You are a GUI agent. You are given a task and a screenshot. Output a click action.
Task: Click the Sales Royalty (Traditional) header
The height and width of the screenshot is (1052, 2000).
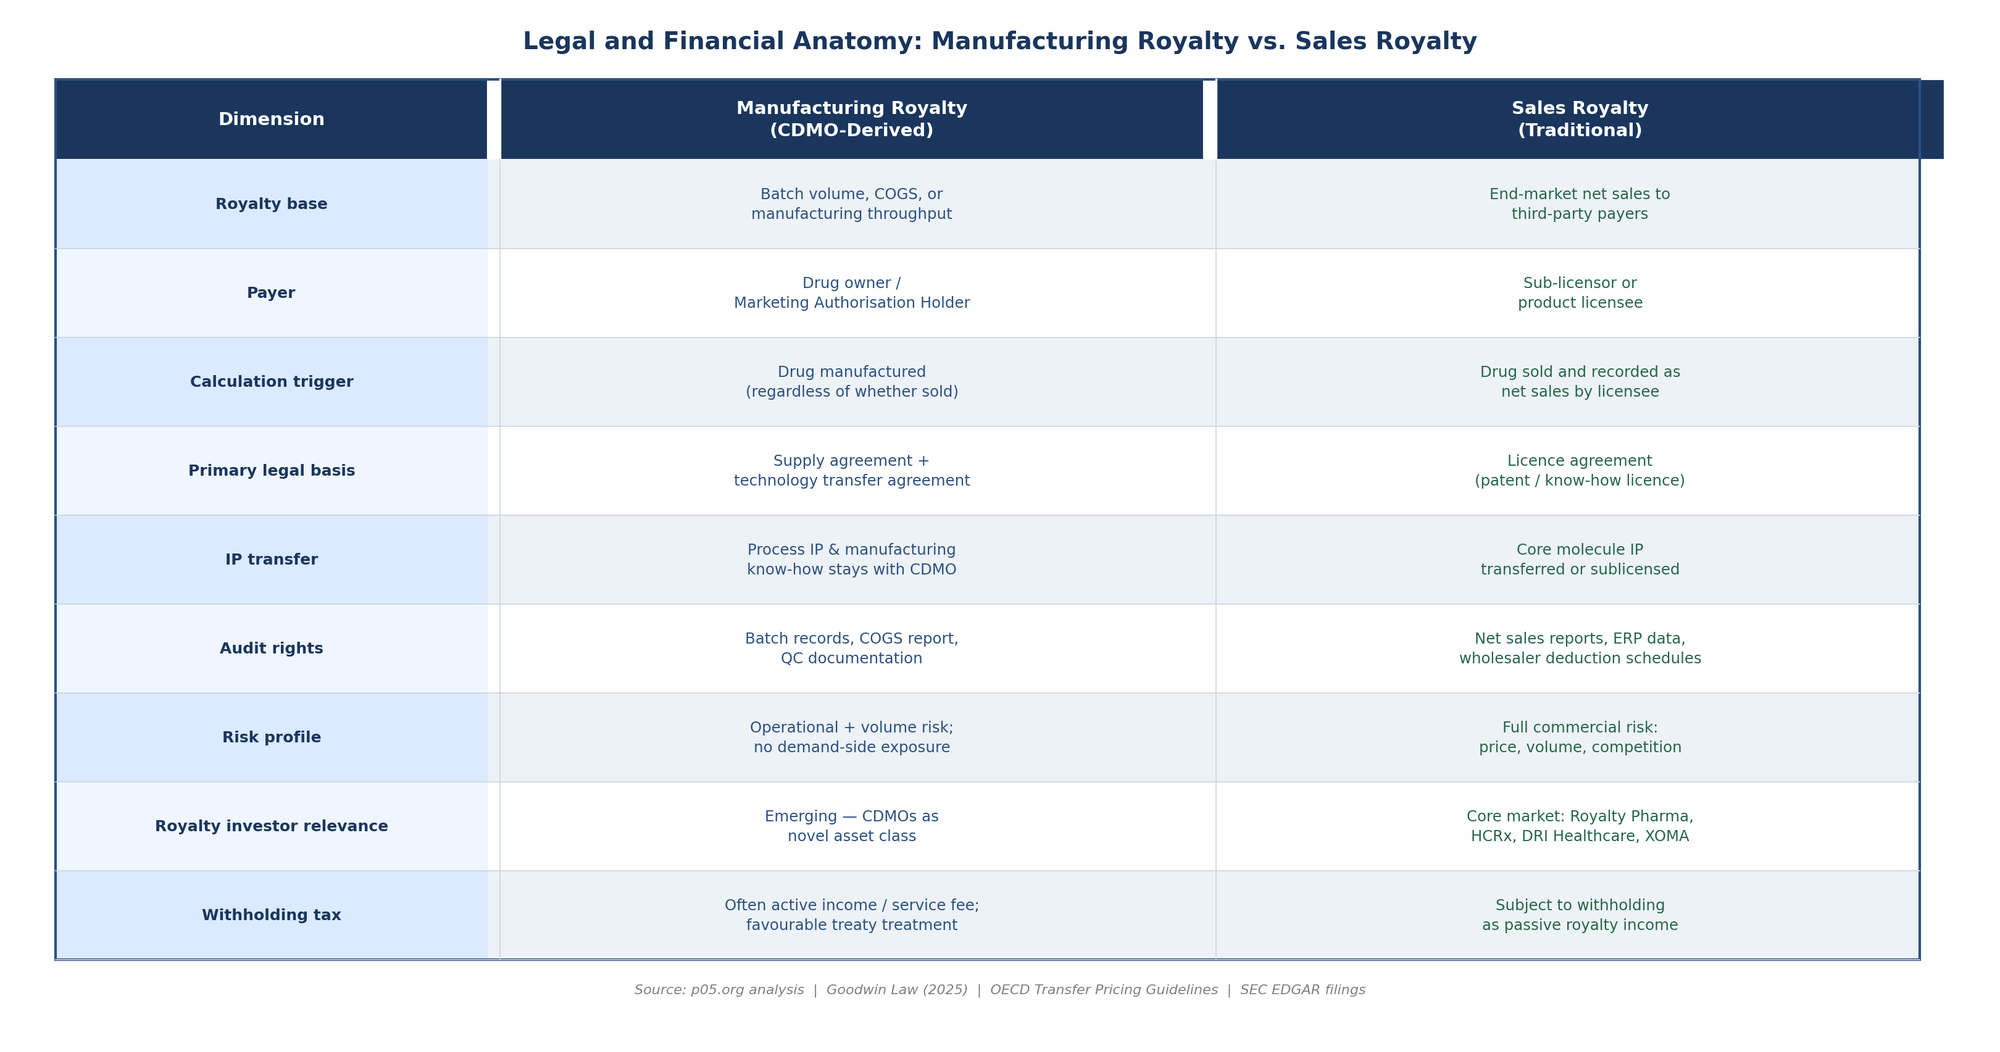click(x=1579, y=120)
